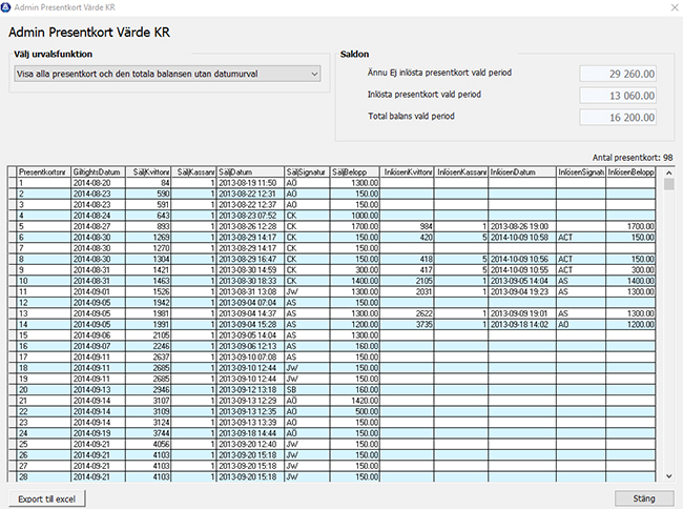Click sale date 2013-09-12 13:18
The width and height of the screenshot is (683, 509).
251,390
